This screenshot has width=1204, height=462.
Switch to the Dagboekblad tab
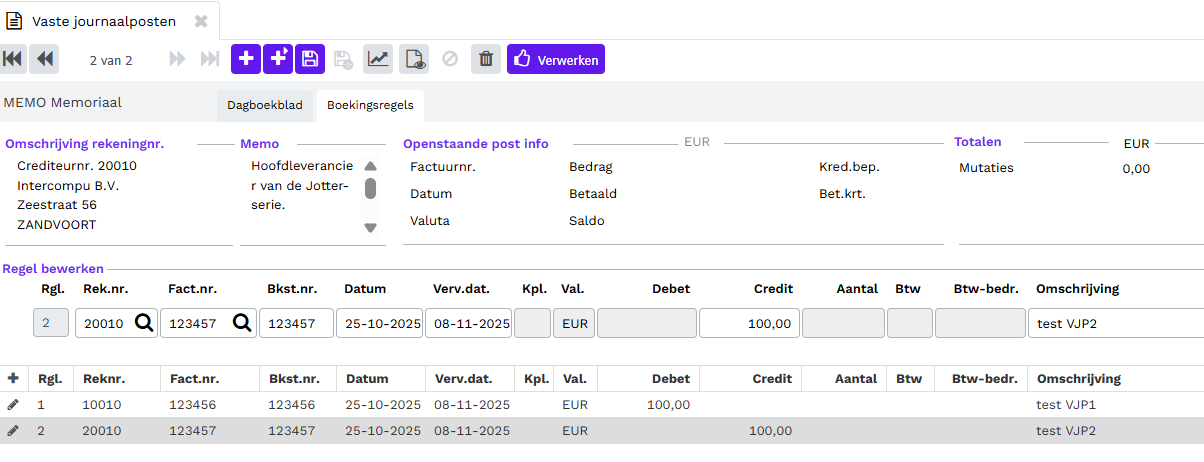(x=264, y=105)
